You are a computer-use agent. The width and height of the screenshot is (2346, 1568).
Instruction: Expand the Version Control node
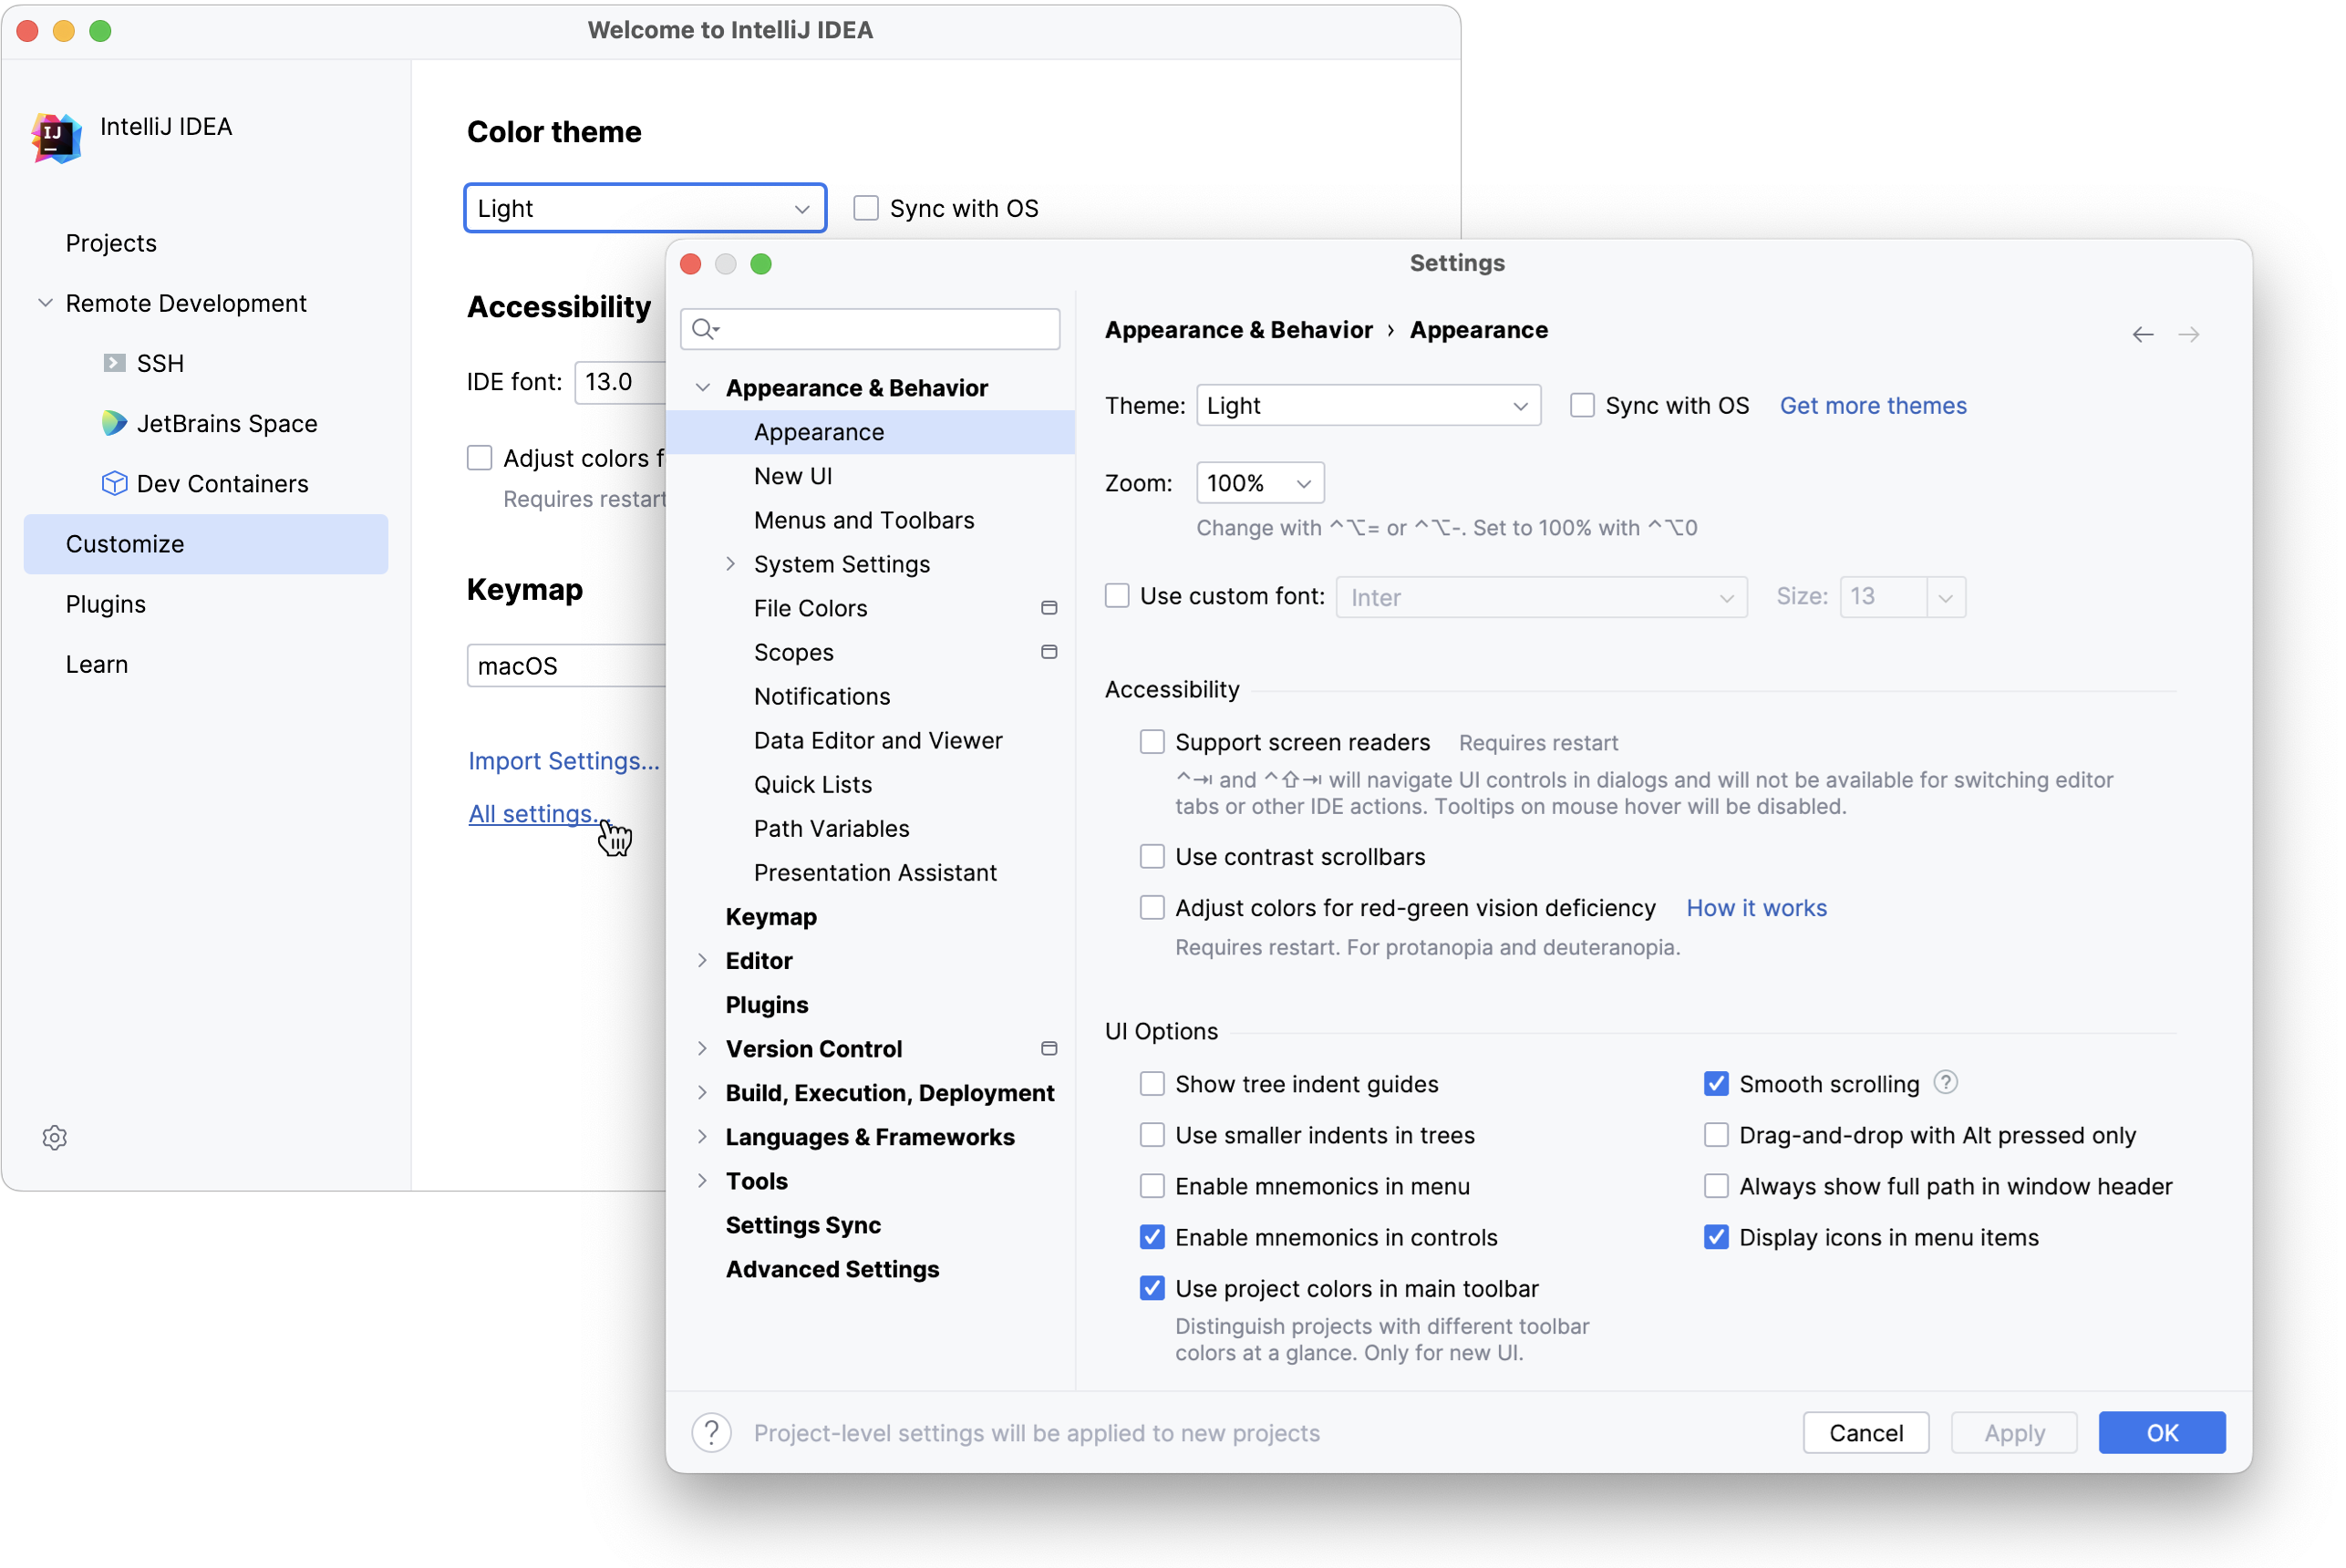click(702, 1049)
